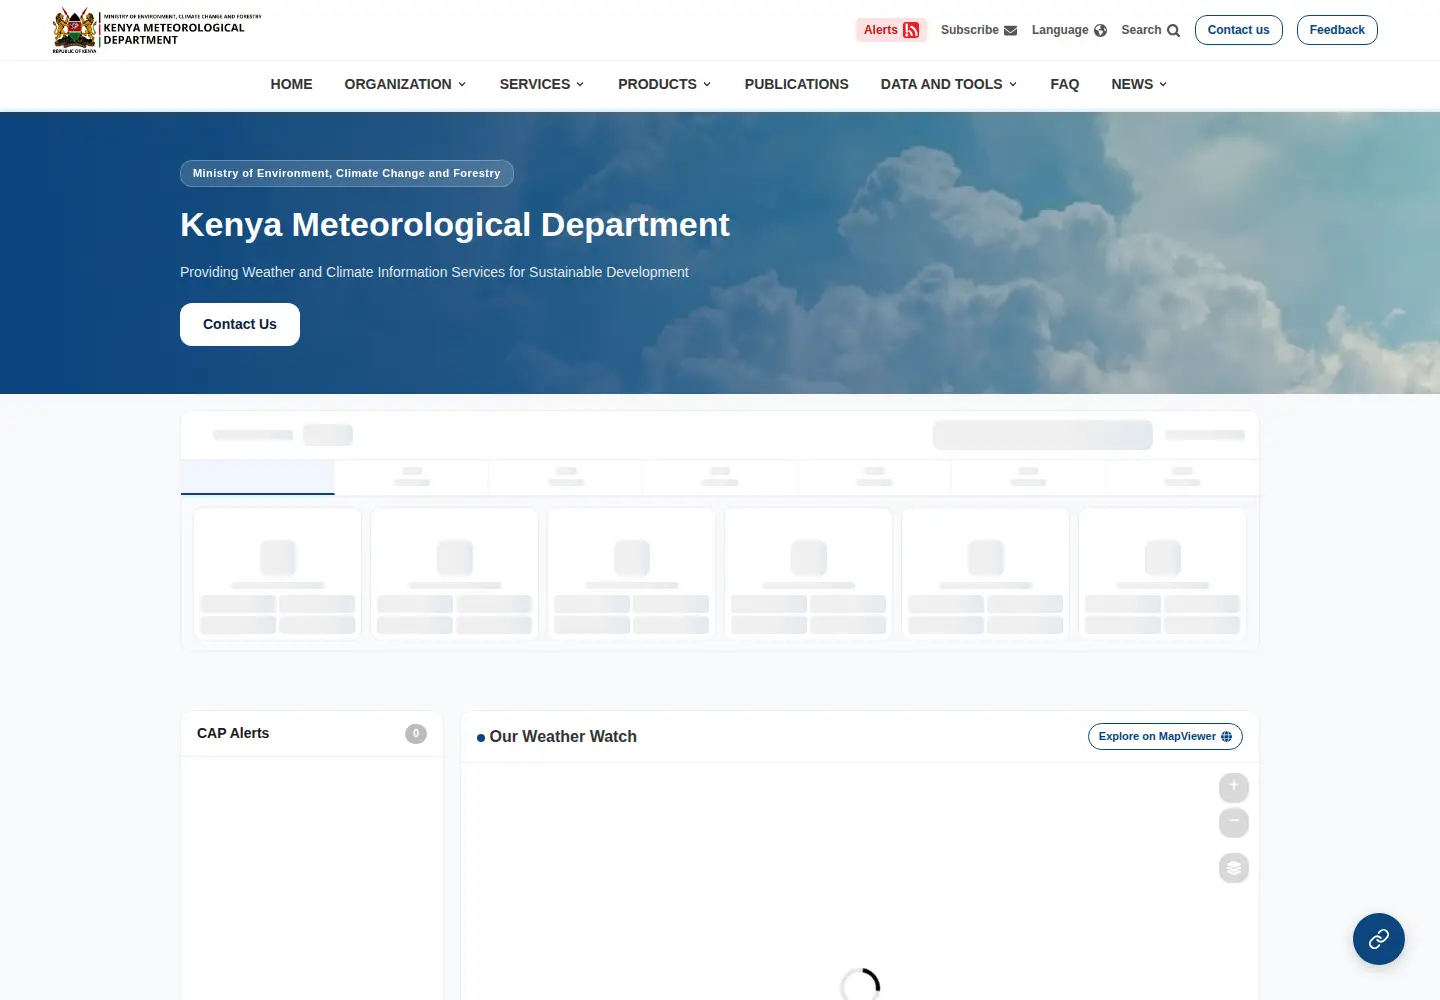
Task: Open the Alerts RSS feed icon
Action: point(911,30)
